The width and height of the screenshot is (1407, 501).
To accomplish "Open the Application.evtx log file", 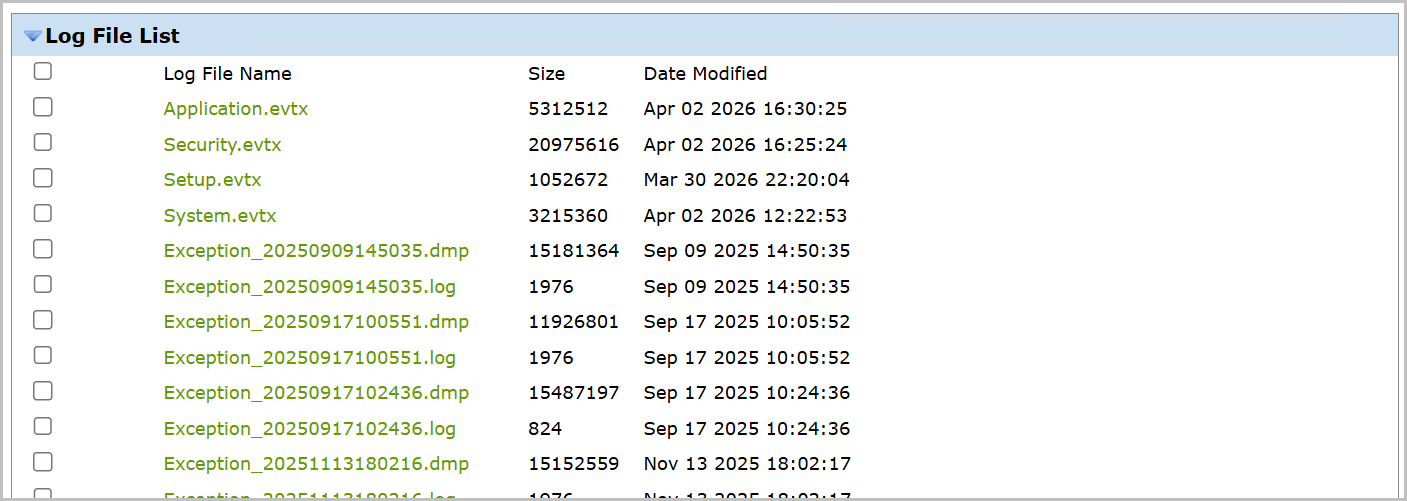I will tap(236, 109).
